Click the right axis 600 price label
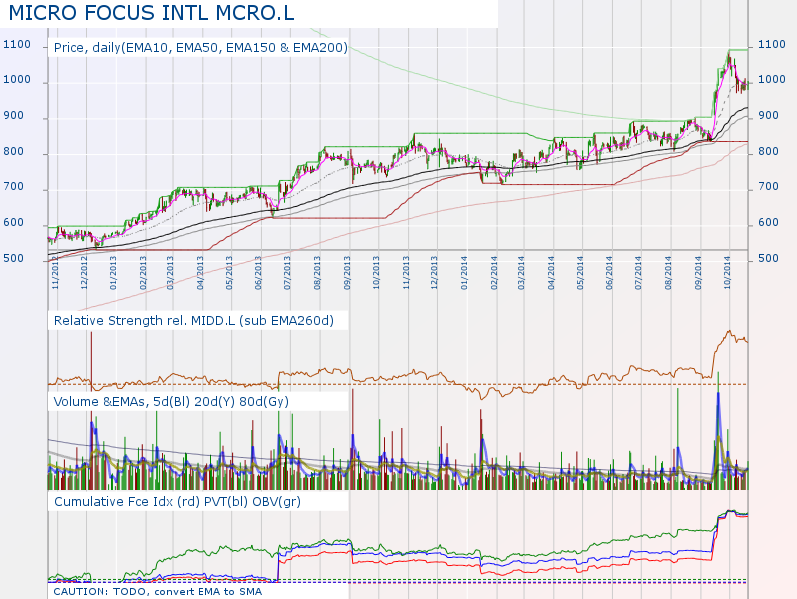797x599 pixels. coord(769,223)
